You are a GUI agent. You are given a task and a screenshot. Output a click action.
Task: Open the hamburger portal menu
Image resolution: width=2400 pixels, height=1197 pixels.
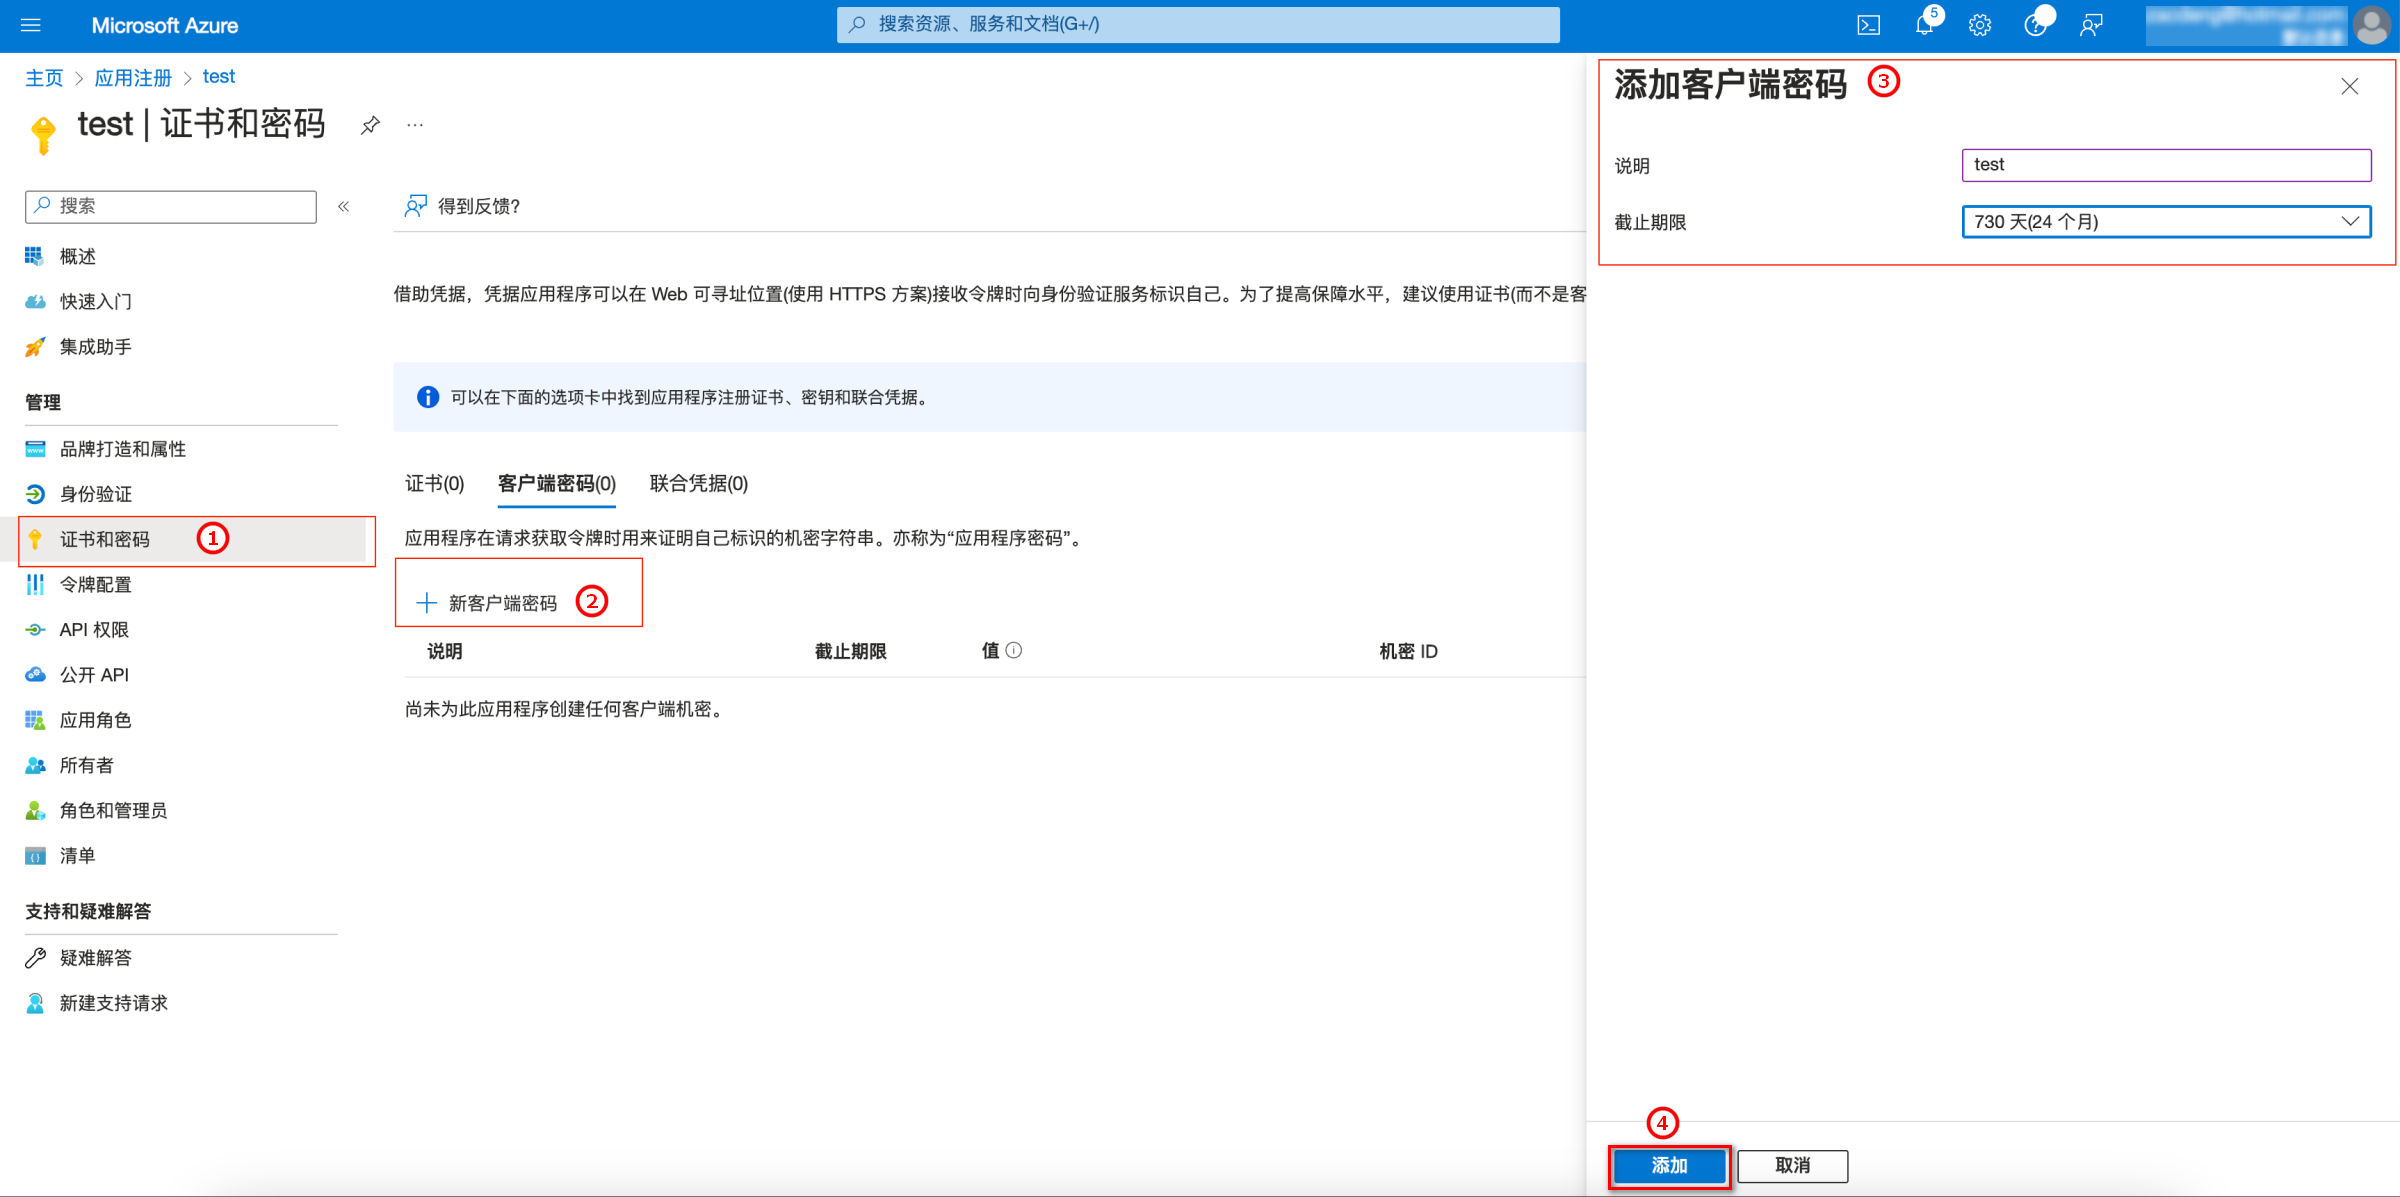point(30,25)
